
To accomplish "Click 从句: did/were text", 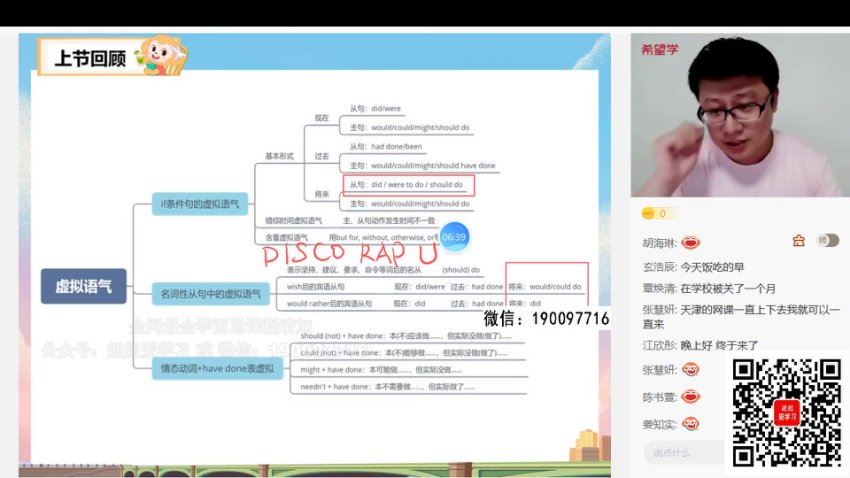I will coord(375,108).
